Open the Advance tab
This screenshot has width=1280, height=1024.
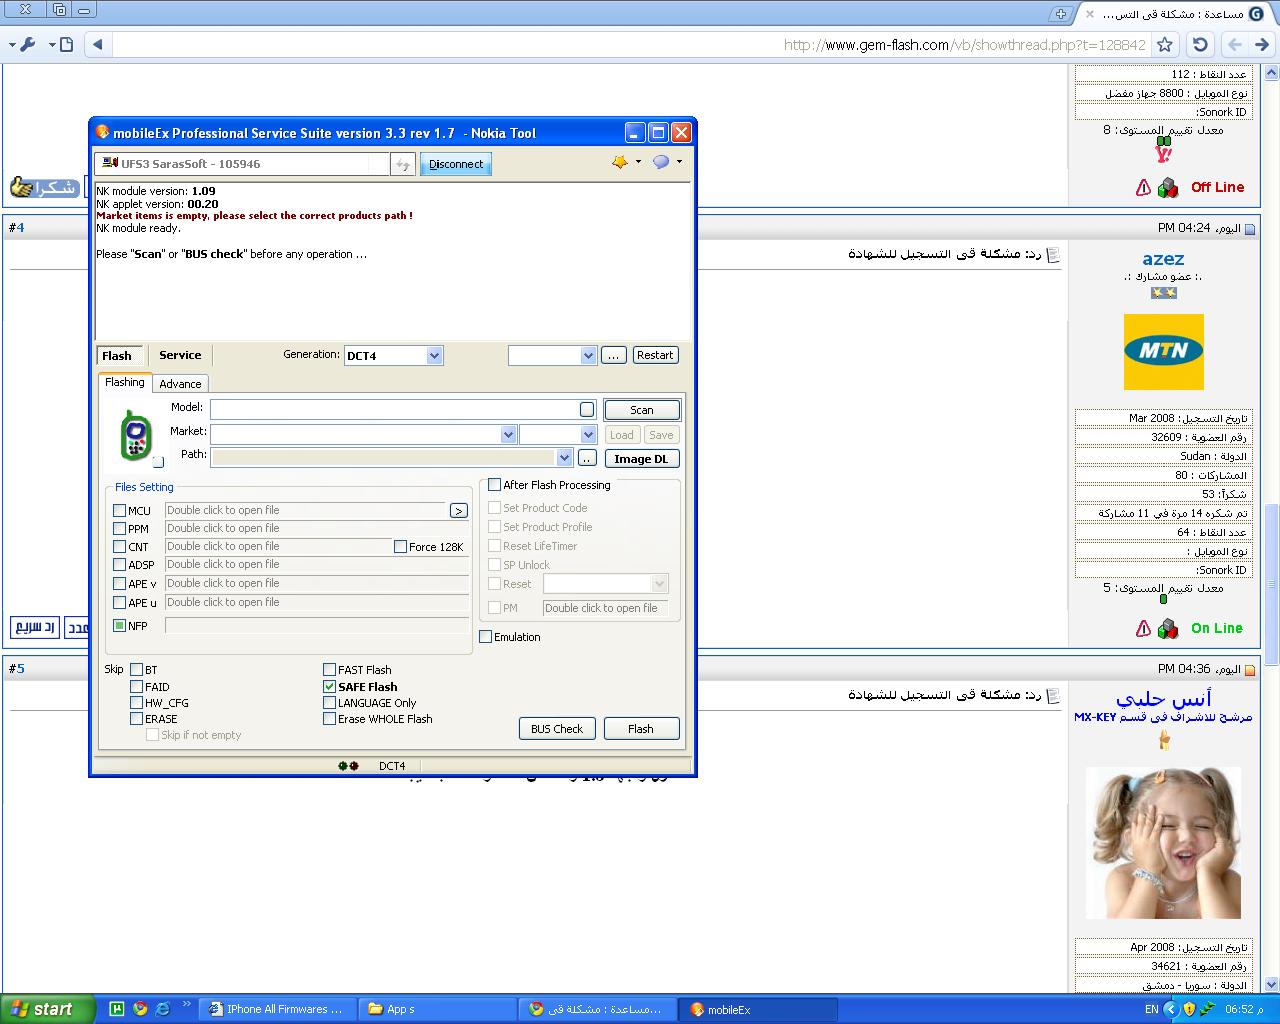180,384
